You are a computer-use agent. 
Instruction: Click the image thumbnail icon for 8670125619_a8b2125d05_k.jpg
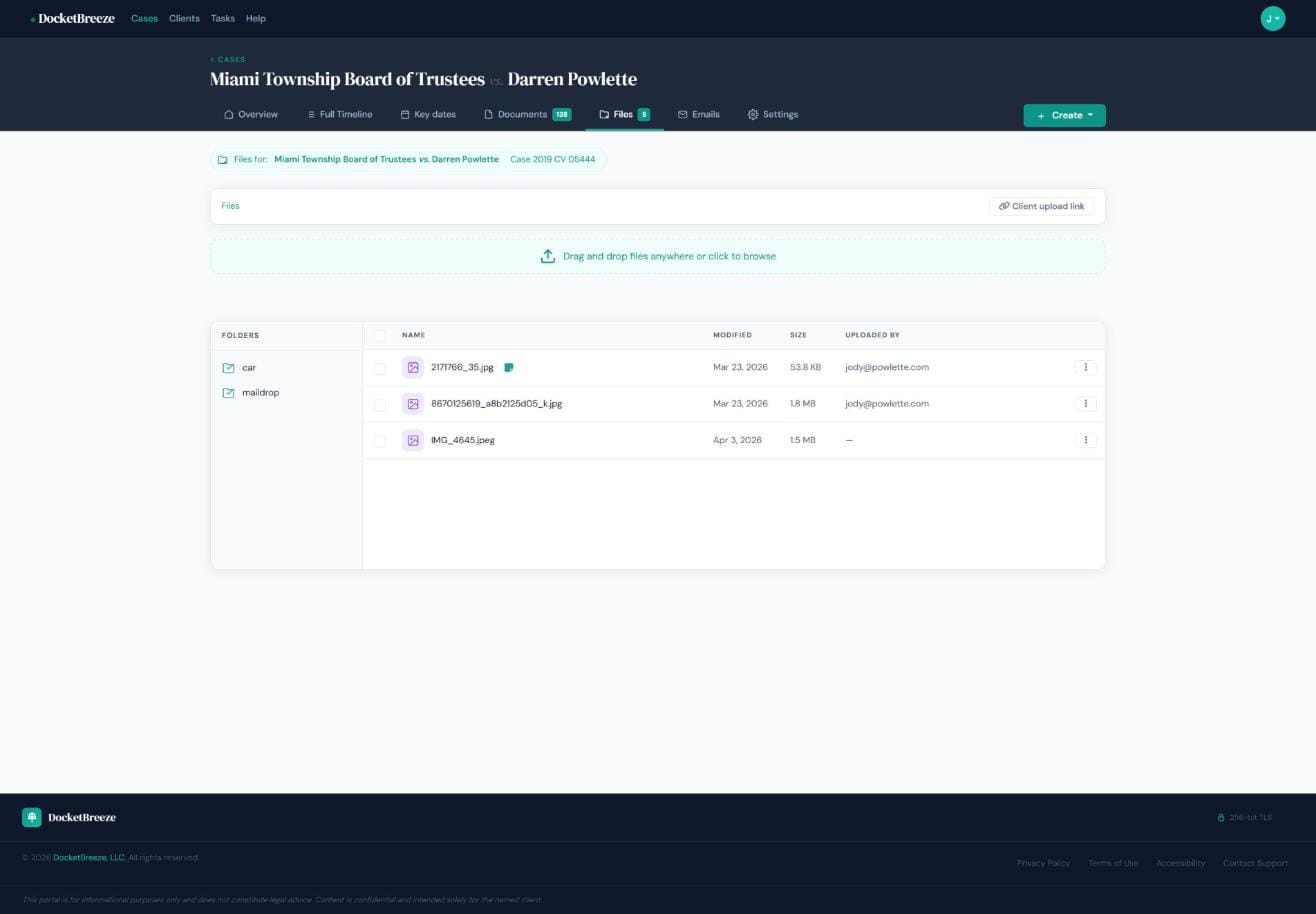[x=413, y=404]
